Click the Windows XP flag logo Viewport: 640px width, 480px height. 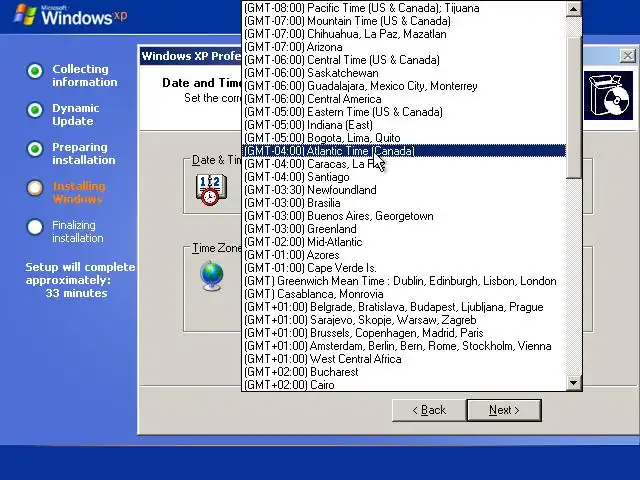25,15
